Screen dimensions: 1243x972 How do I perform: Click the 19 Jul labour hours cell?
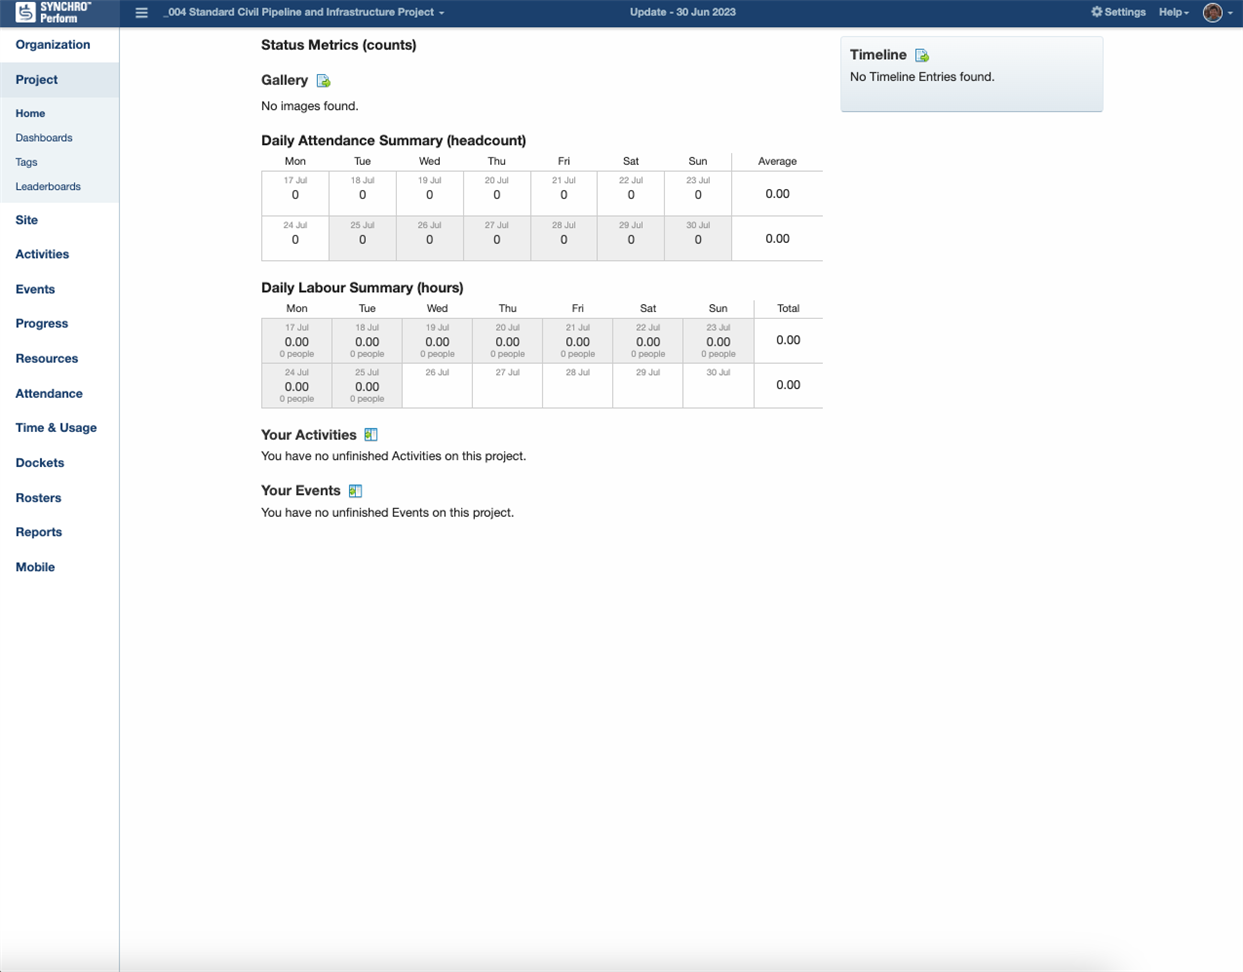pyautogui.click(x=437, y=340)
